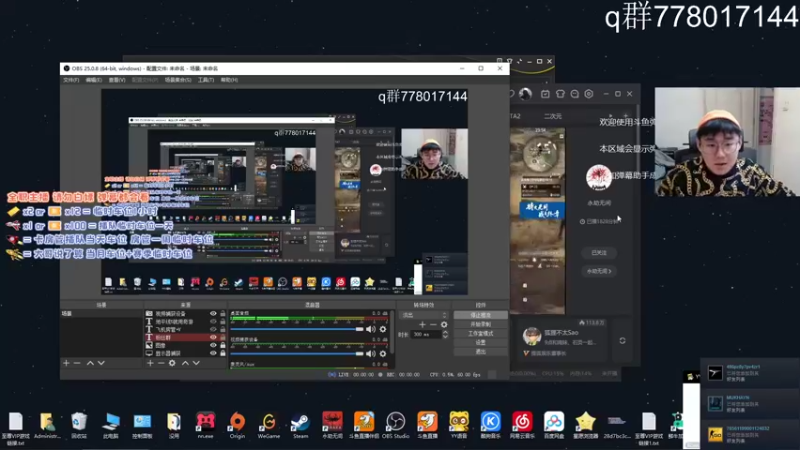Image resolution: width=800 pixels, height=450 pixels.
Task: Click Start Recording button in OBS controls
Action: pyautogui.click(x=480, y=324)
